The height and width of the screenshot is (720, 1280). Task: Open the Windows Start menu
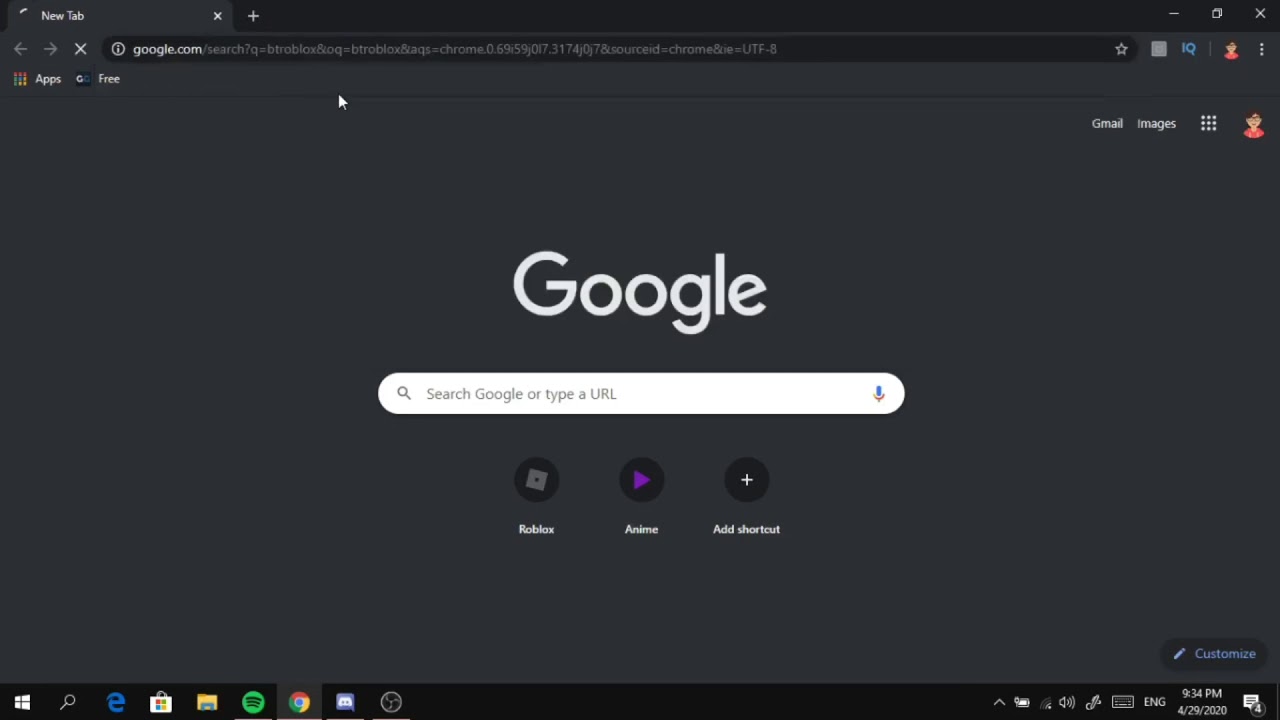point(22,702)
